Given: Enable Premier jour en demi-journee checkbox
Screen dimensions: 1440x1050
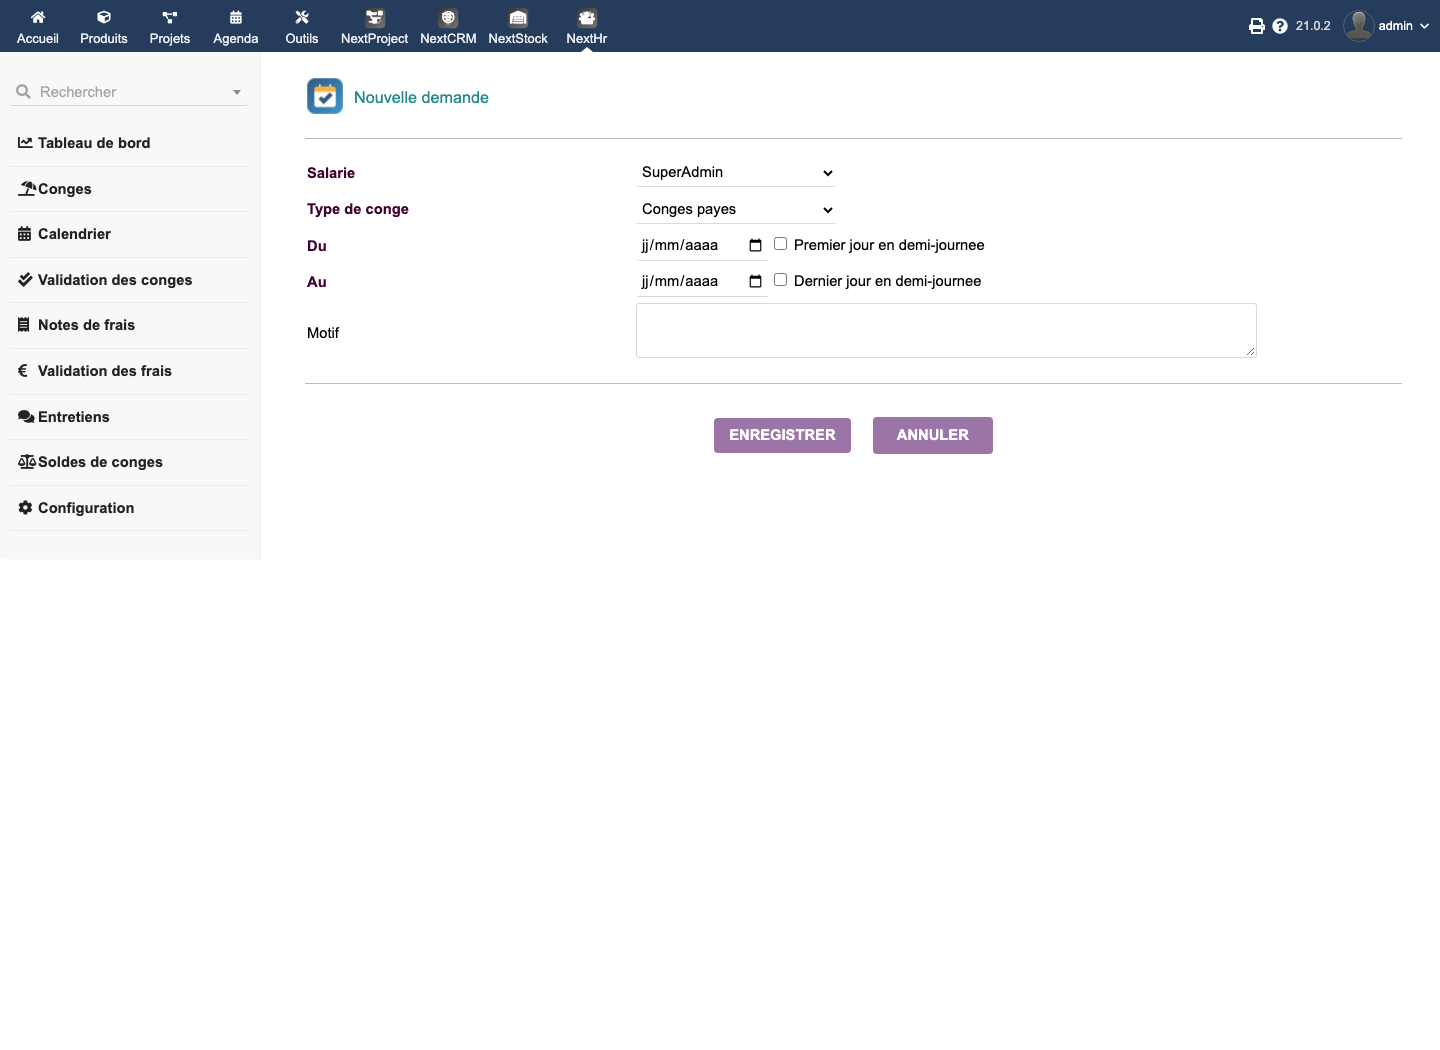Looking at the screenshot, I should [x=781, y=244].
